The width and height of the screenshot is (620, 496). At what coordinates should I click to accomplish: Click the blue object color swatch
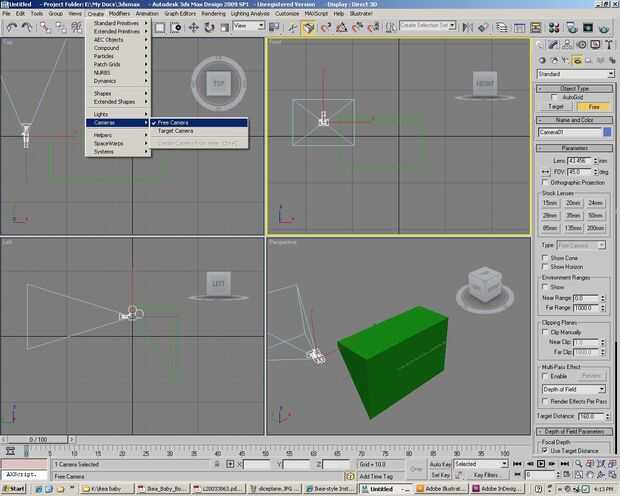coord(607,132)
